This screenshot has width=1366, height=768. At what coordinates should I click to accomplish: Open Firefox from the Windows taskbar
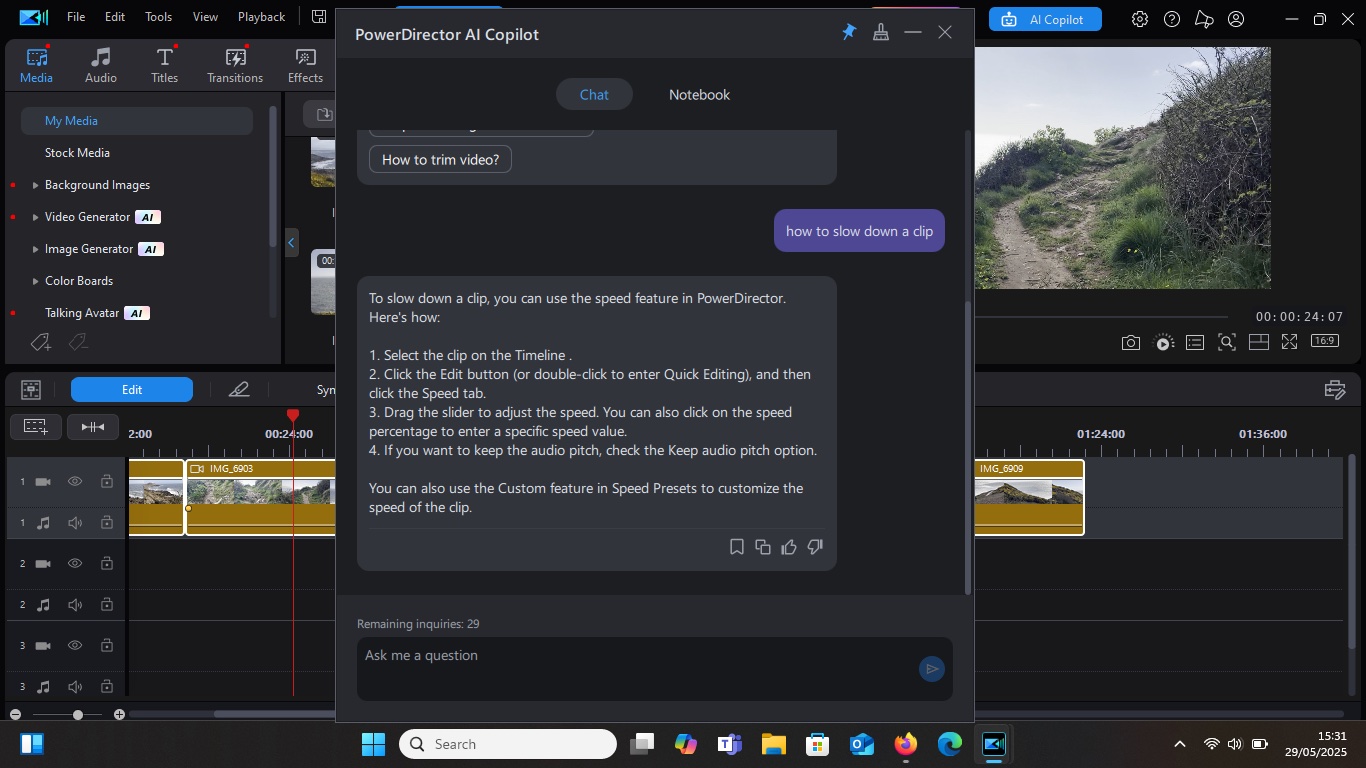[x=905, y=744]
